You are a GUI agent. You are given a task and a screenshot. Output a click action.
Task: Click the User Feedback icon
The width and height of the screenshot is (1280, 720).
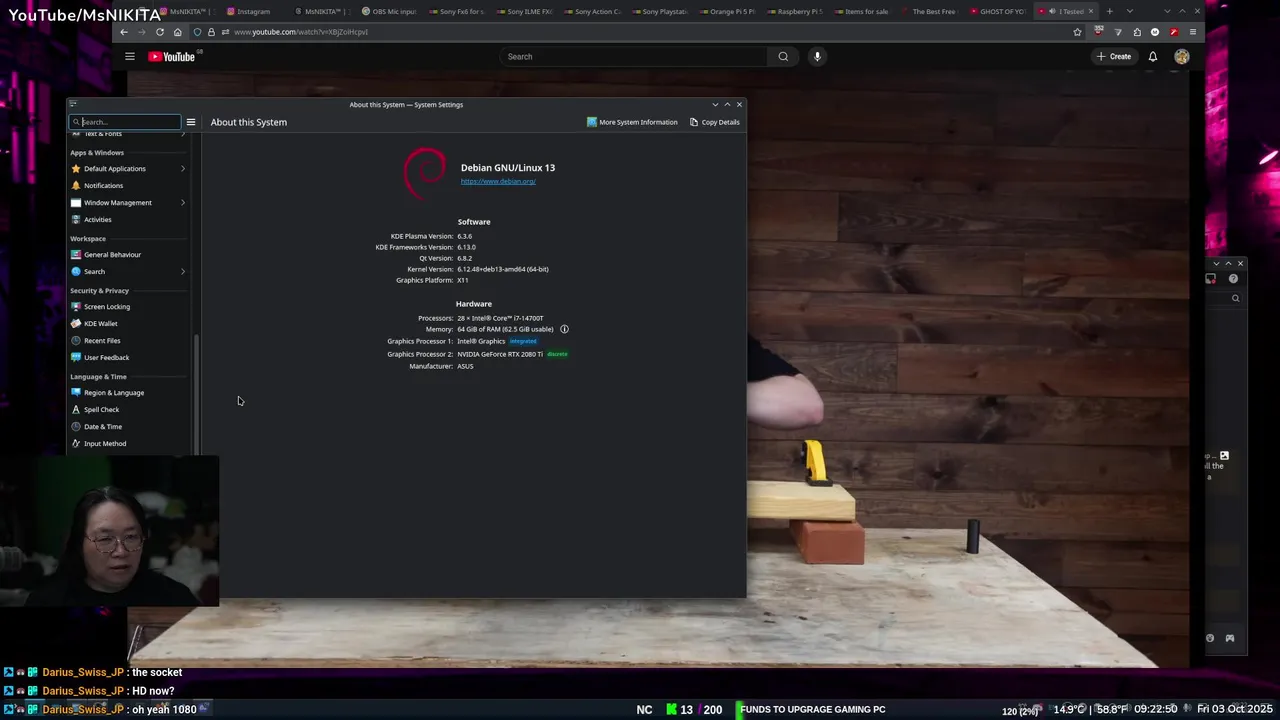pyautogui.click(x=76, y=358)
